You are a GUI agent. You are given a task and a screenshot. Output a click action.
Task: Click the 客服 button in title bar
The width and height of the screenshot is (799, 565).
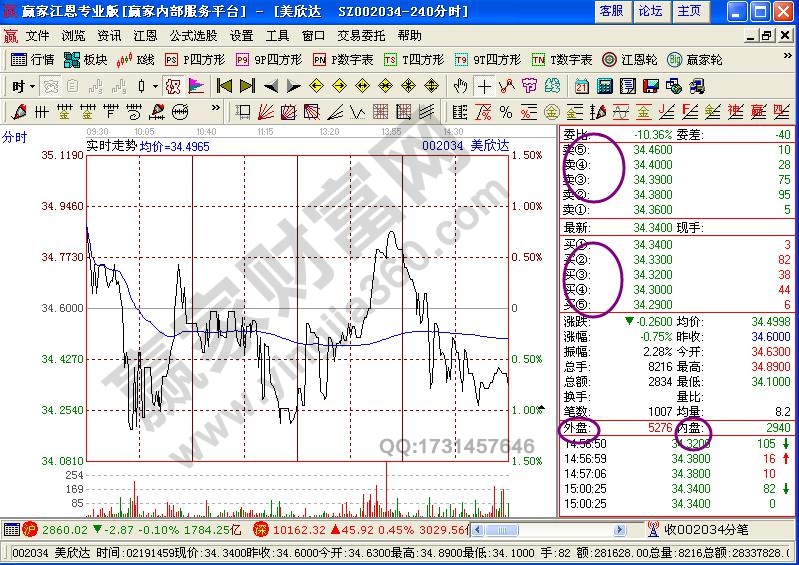610,11
